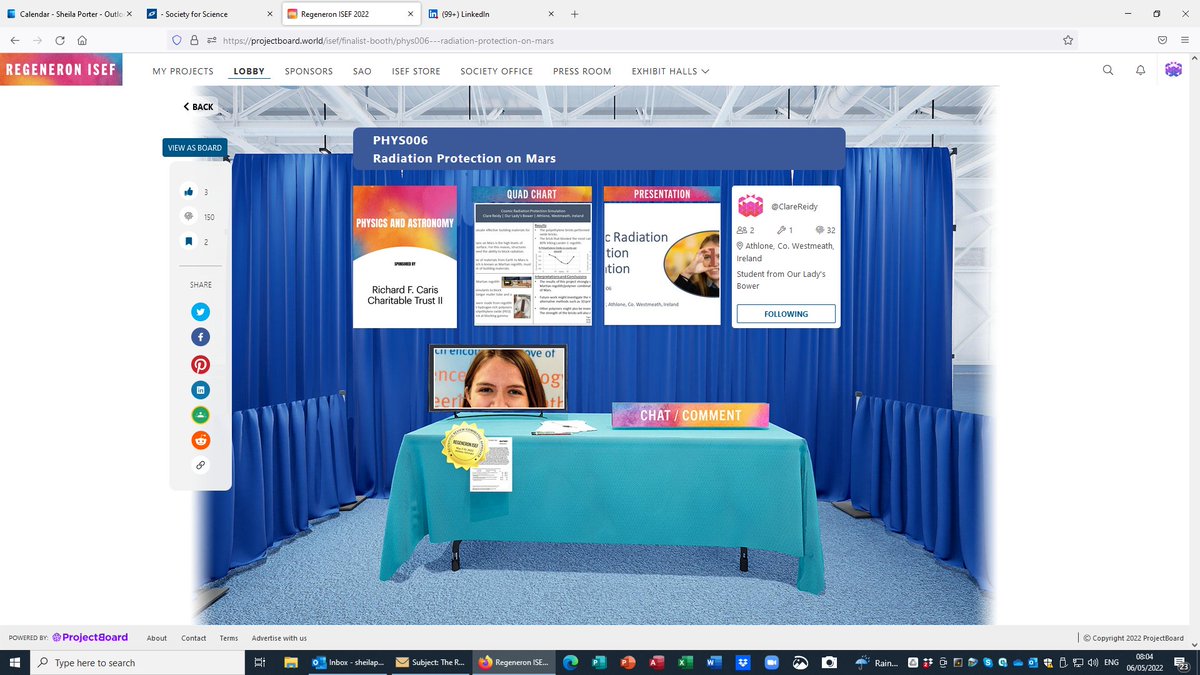The height and width of the screenshot is (675, 1200).
Task: Share the project to Twitter
Action: click(200, 311)
